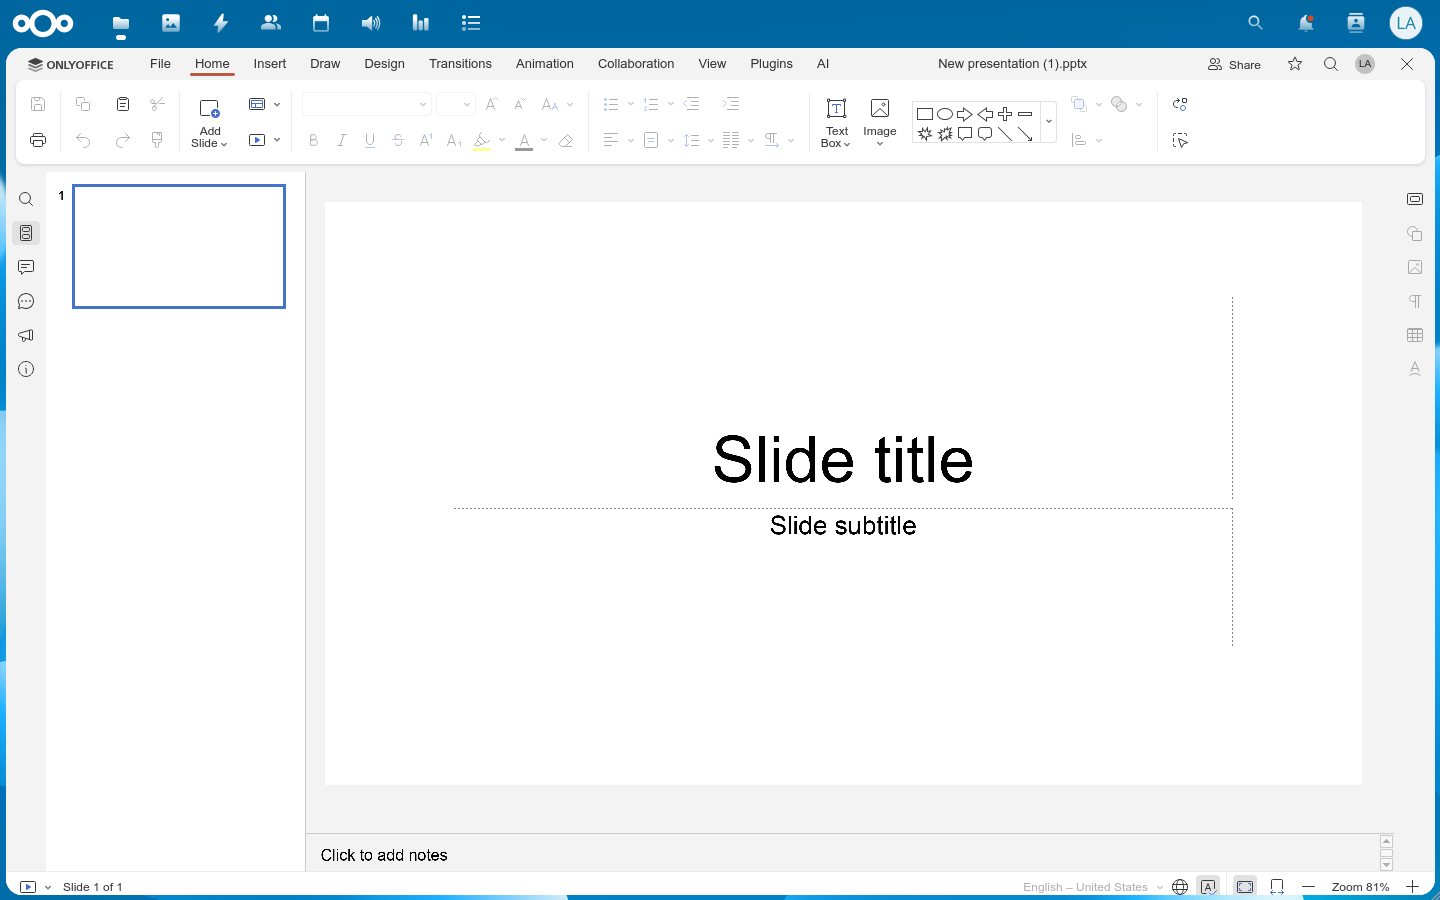Switch to the Design tab
This screenshot has height=900, width=1440.
(385, 64)
